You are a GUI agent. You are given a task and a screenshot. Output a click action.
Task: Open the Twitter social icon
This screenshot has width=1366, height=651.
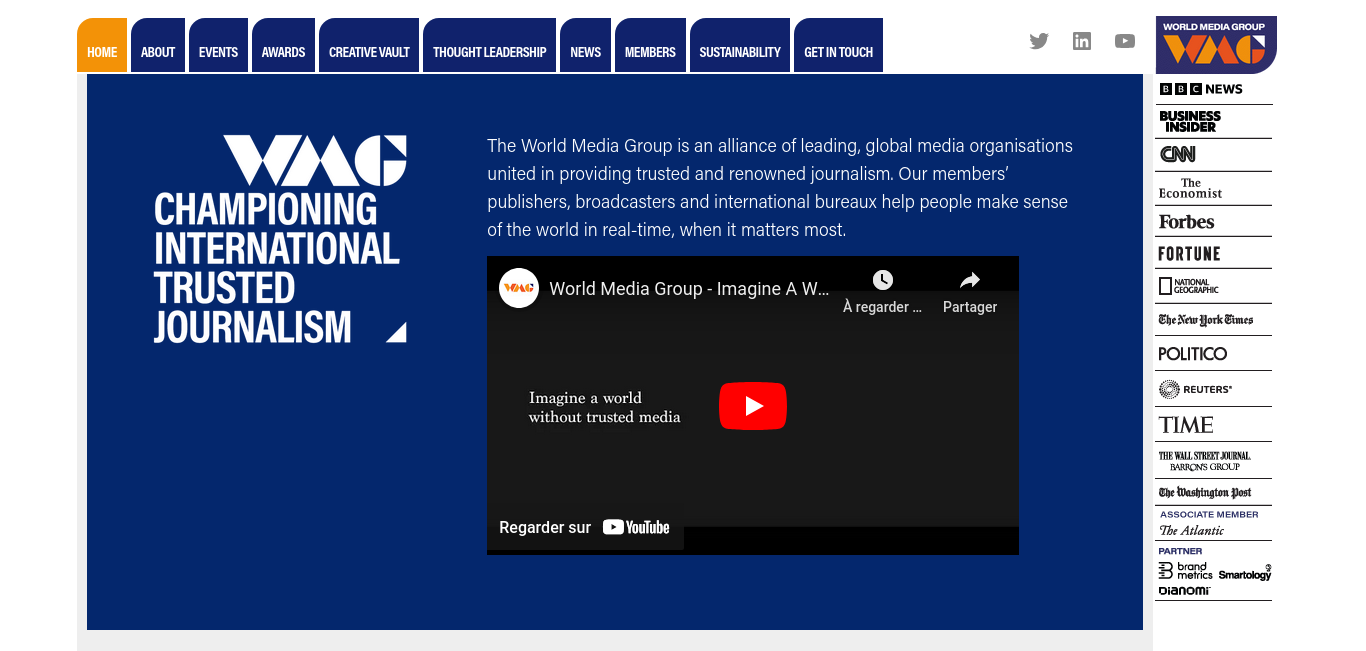click(1039, 41)
